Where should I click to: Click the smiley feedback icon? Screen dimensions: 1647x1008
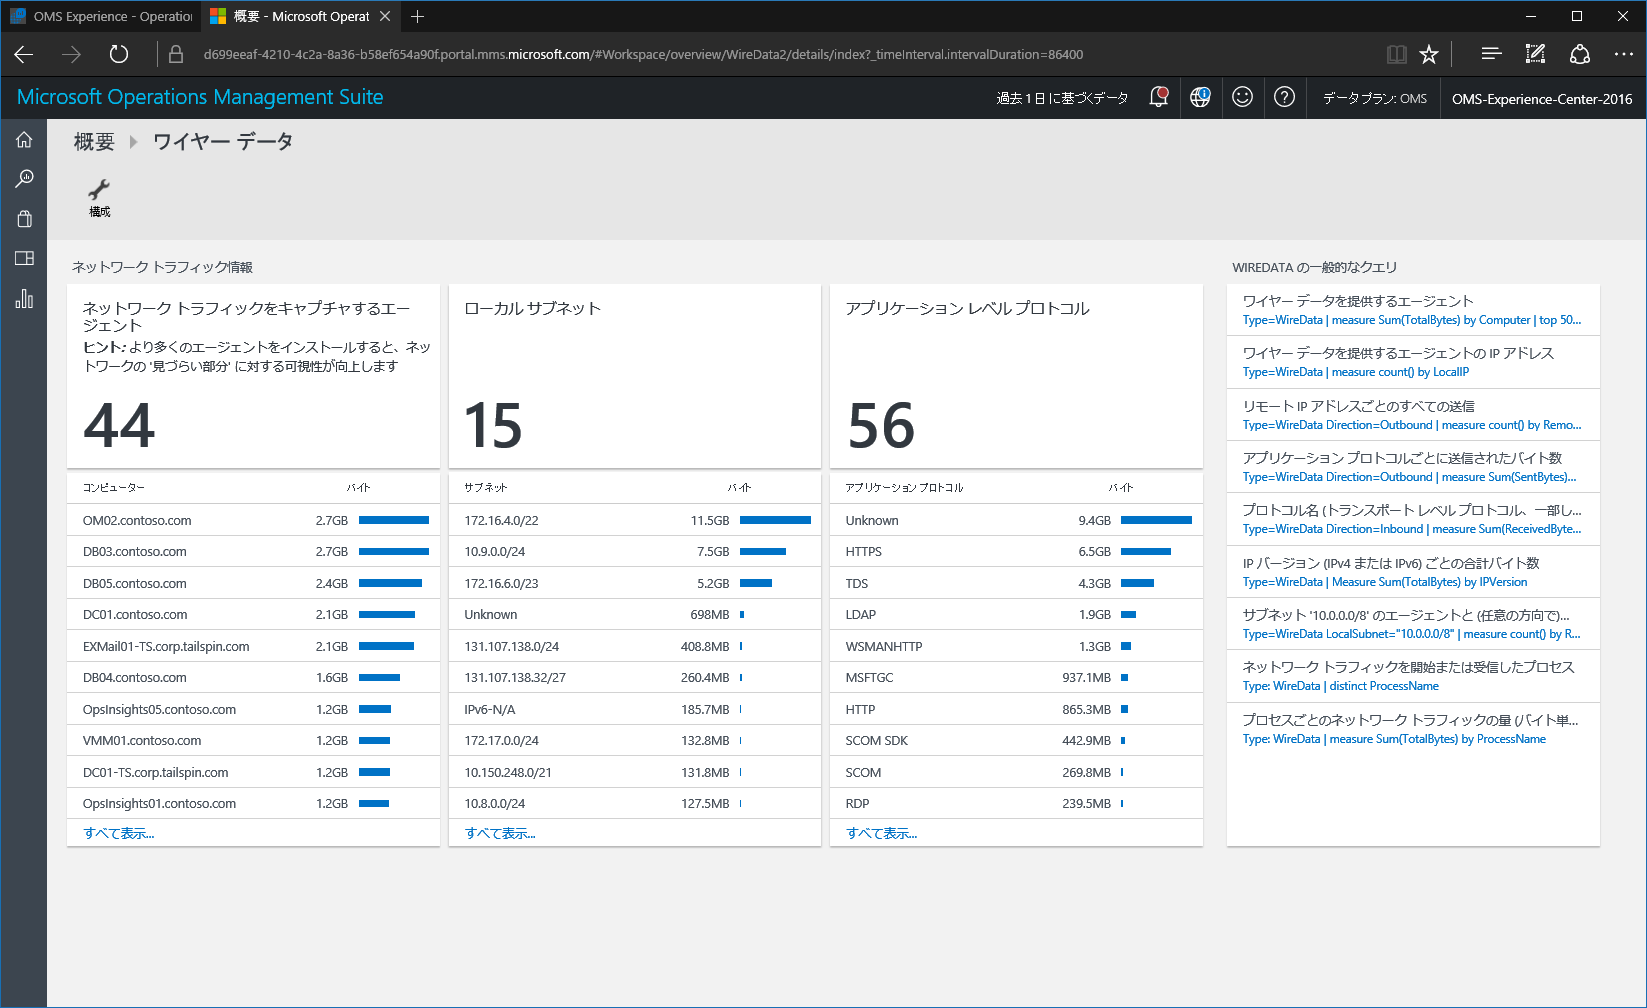click(x=1242, y=97)
